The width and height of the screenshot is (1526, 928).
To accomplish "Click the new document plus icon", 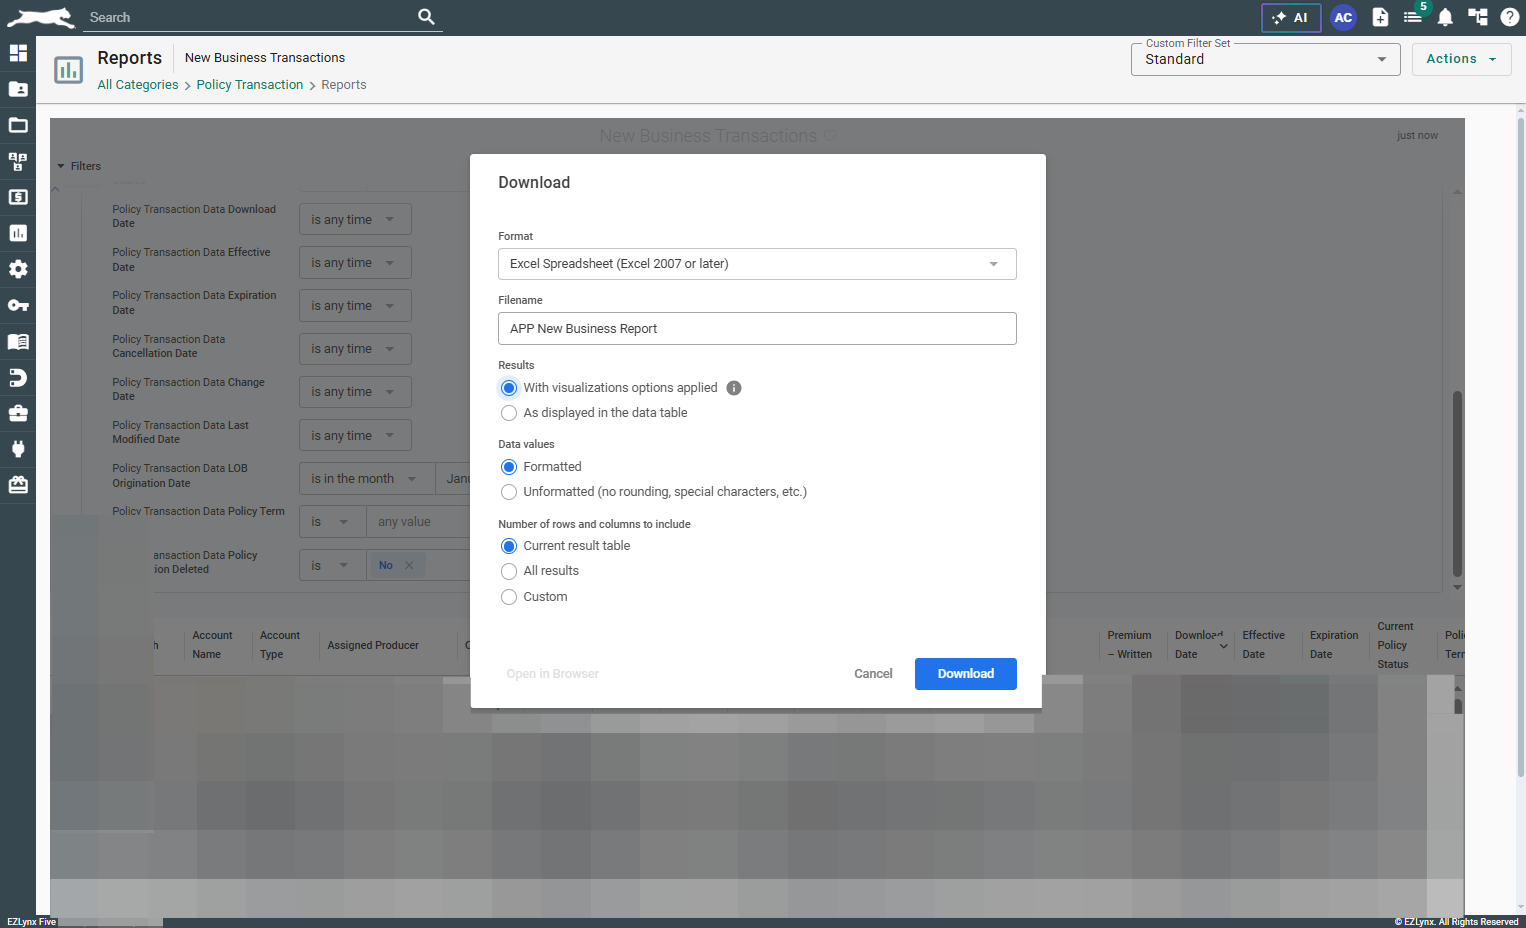I will click(x=1380, y=17).
